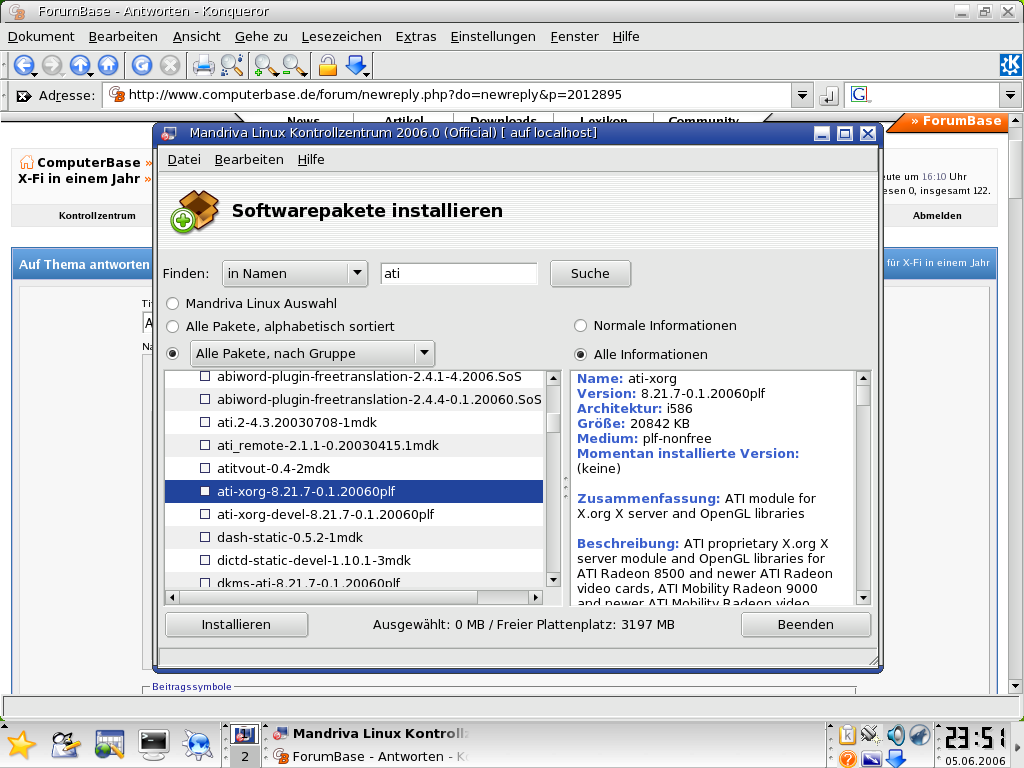Click the KDE gear logo in Konqueror
Viewport: 1024px width, 768px height.
[1010, 65]
